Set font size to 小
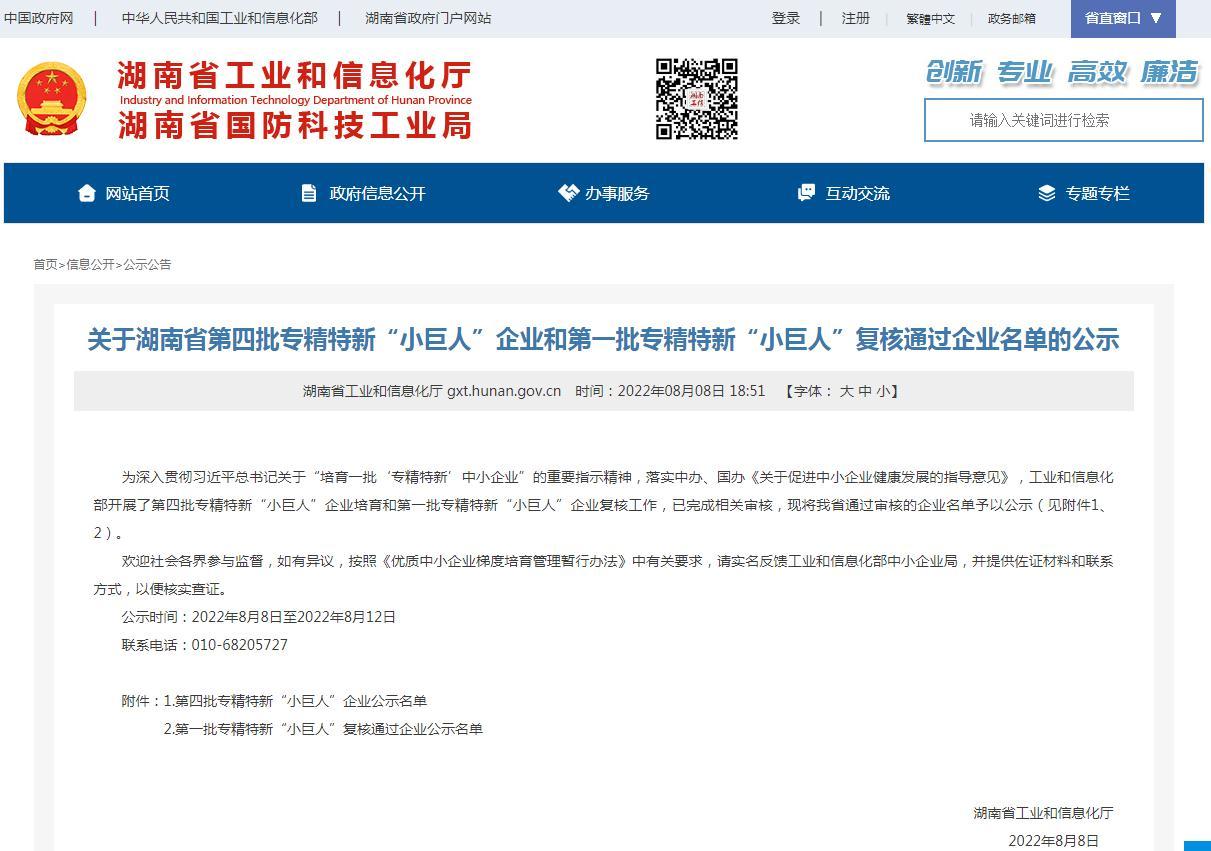 click(x=882, y=391)
